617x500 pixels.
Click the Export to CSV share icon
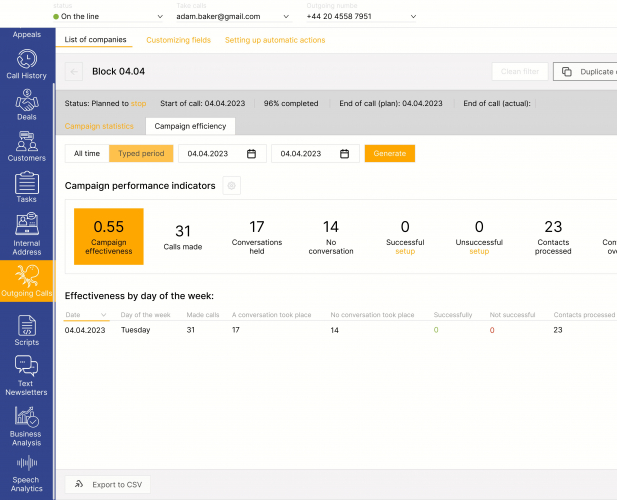(79, 484)
